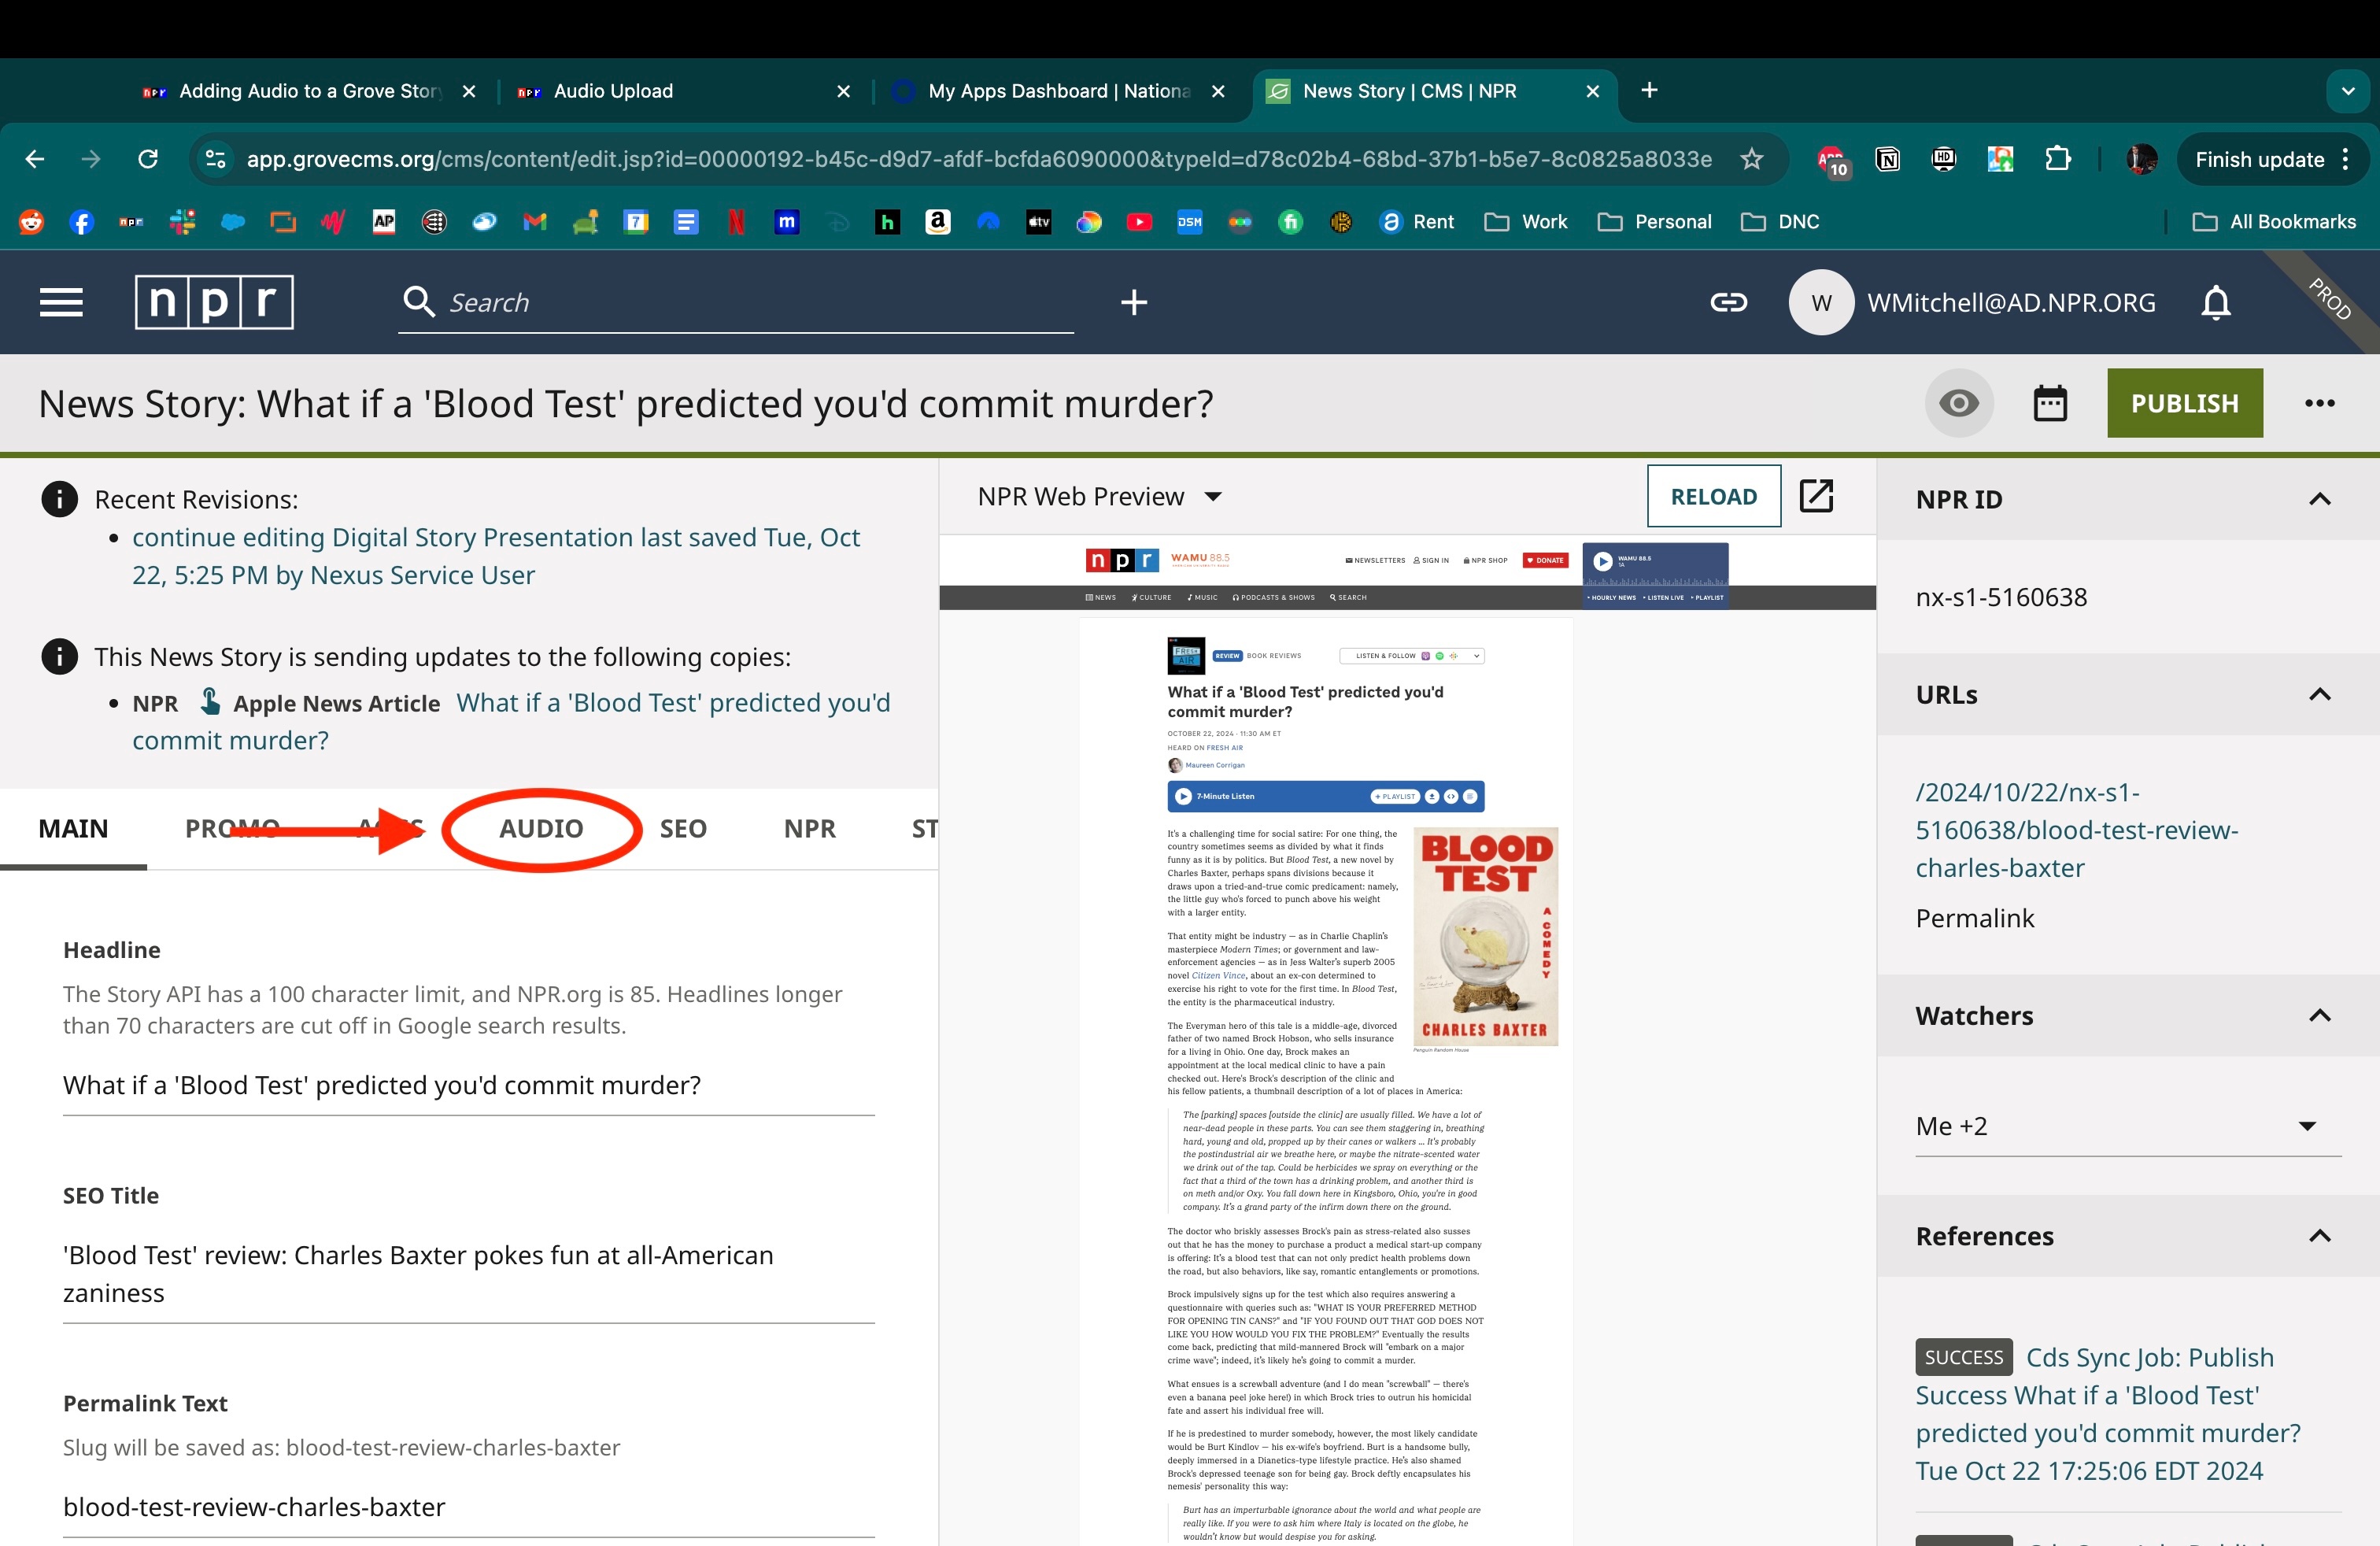Open the Facebook bookmark

[82, 221]
